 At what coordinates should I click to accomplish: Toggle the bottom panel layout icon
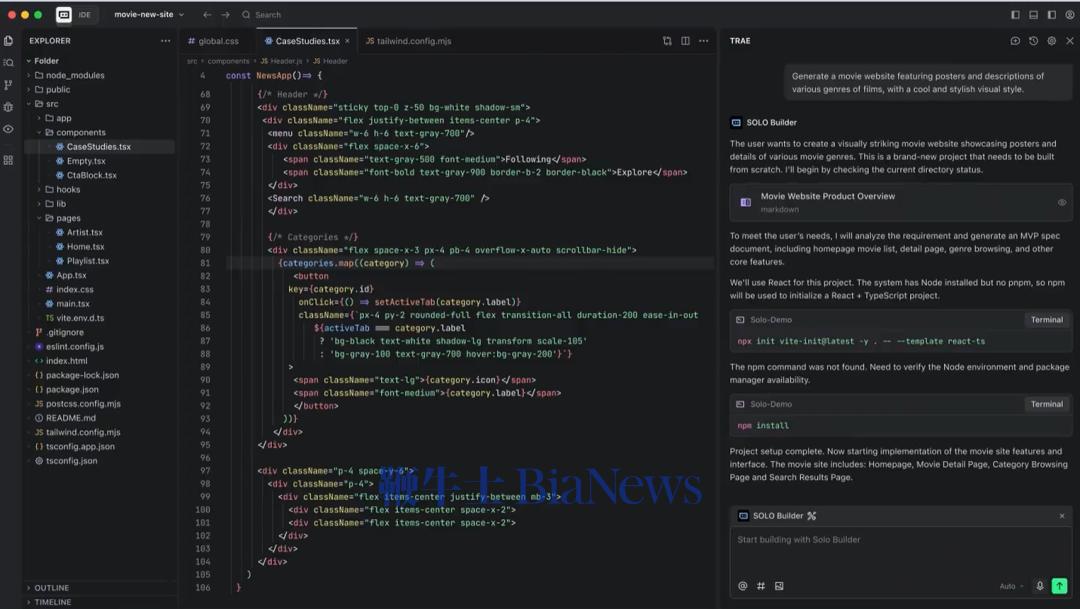pyautogui.click(x=1033, y=14)
